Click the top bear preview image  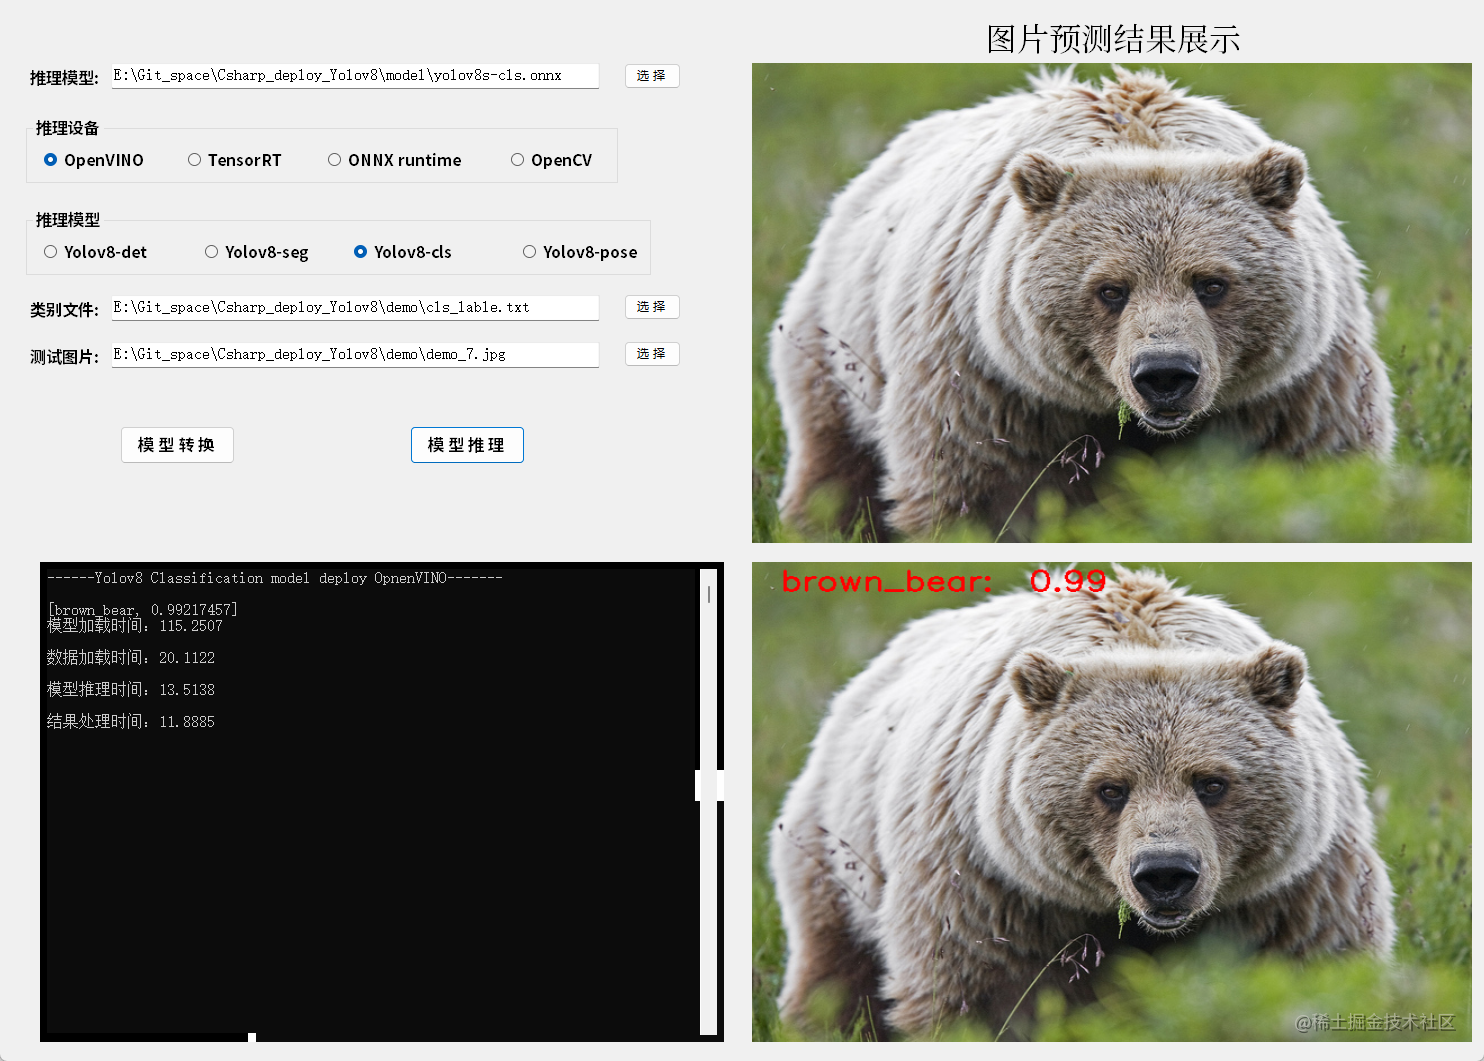click(x=1110, y=300)
